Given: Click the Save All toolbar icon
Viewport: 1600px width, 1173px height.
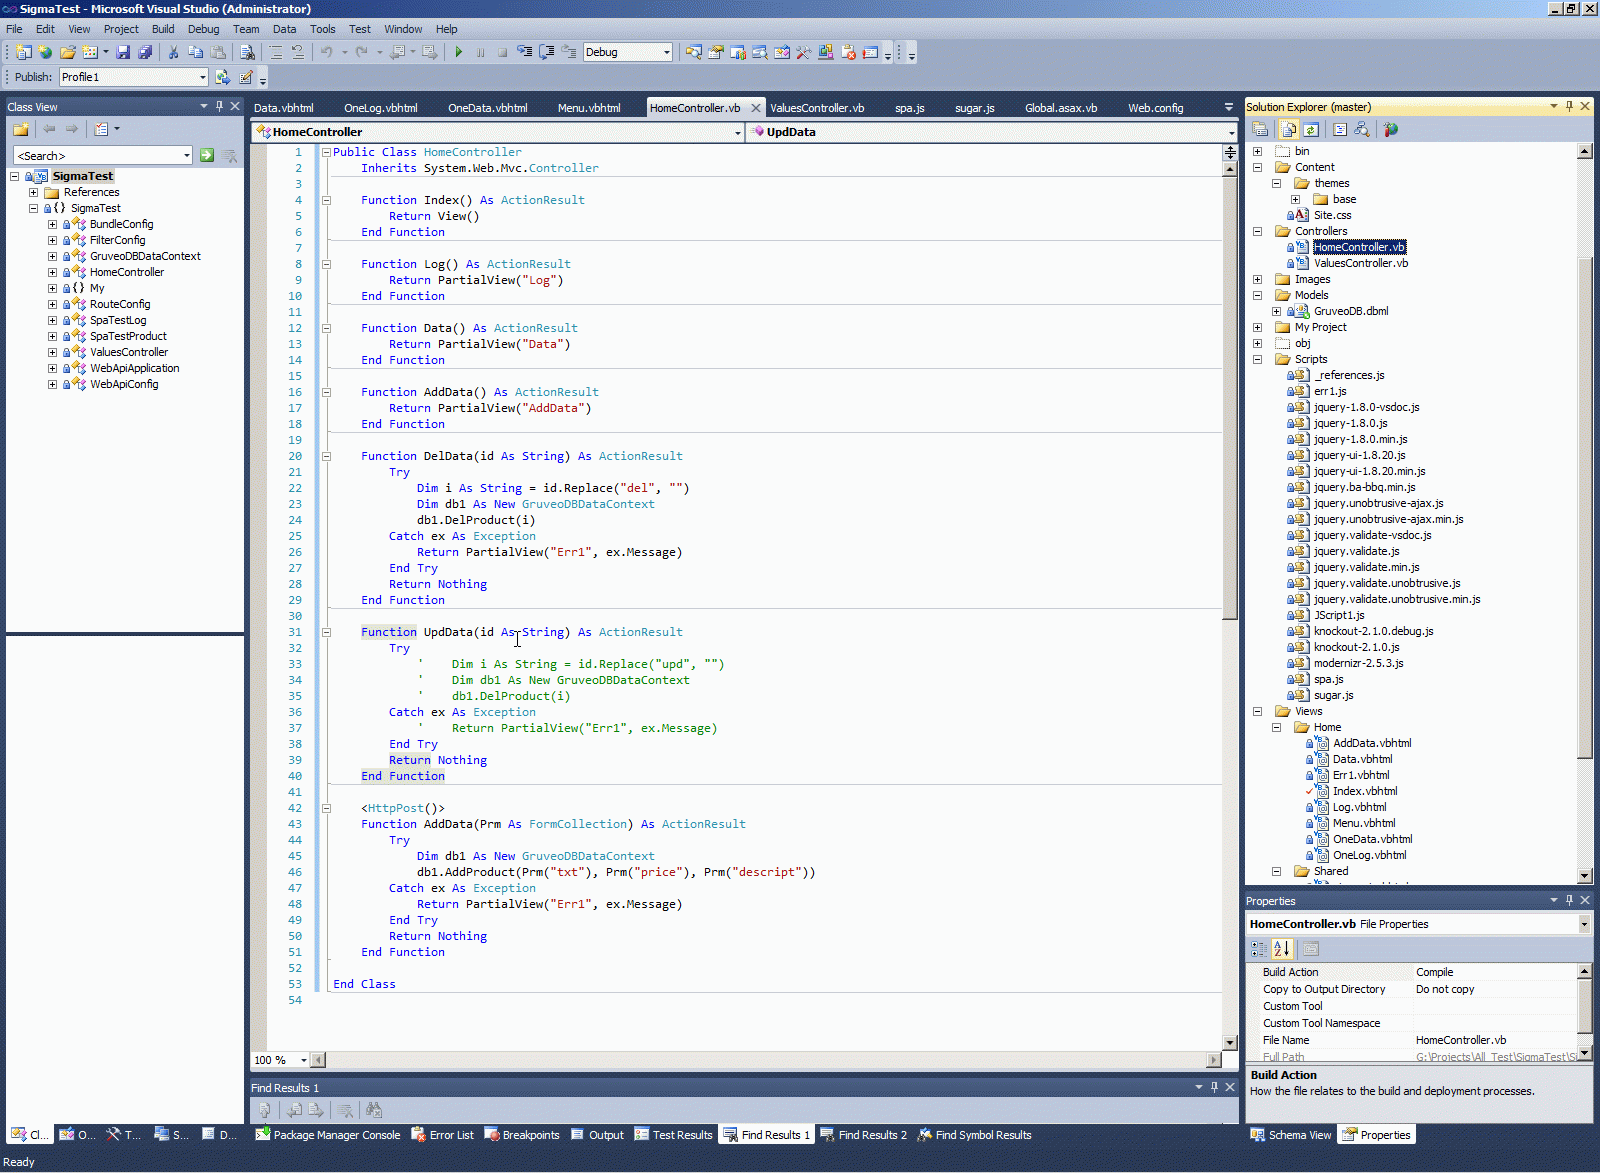Looking at the screenshot, I should coord(145,52).
